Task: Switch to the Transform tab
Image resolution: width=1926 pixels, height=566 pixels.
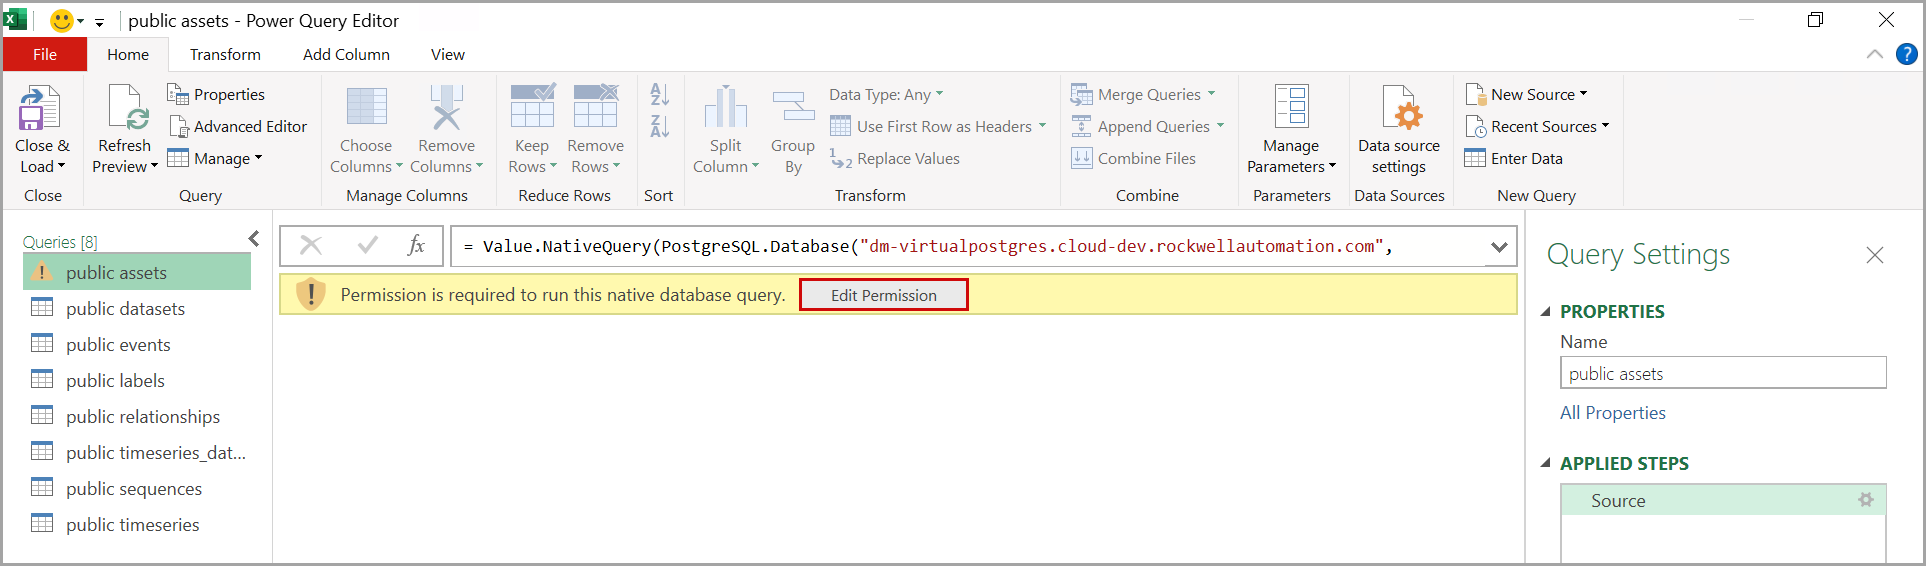Action: [x=225, y=55]
